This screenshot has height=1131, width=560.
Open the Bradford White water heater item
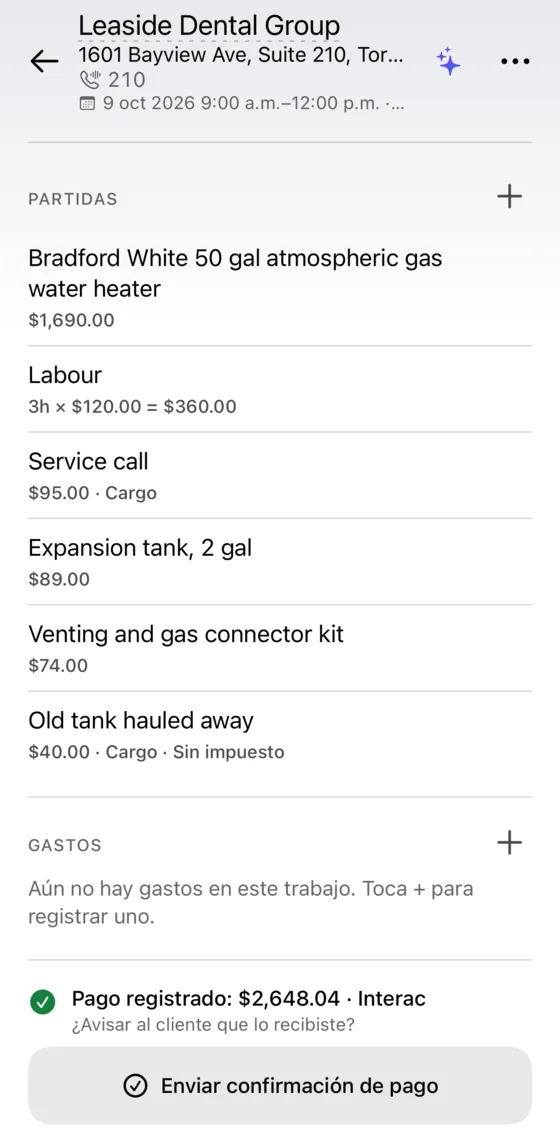pyautogui.click(x=280, y=288)
